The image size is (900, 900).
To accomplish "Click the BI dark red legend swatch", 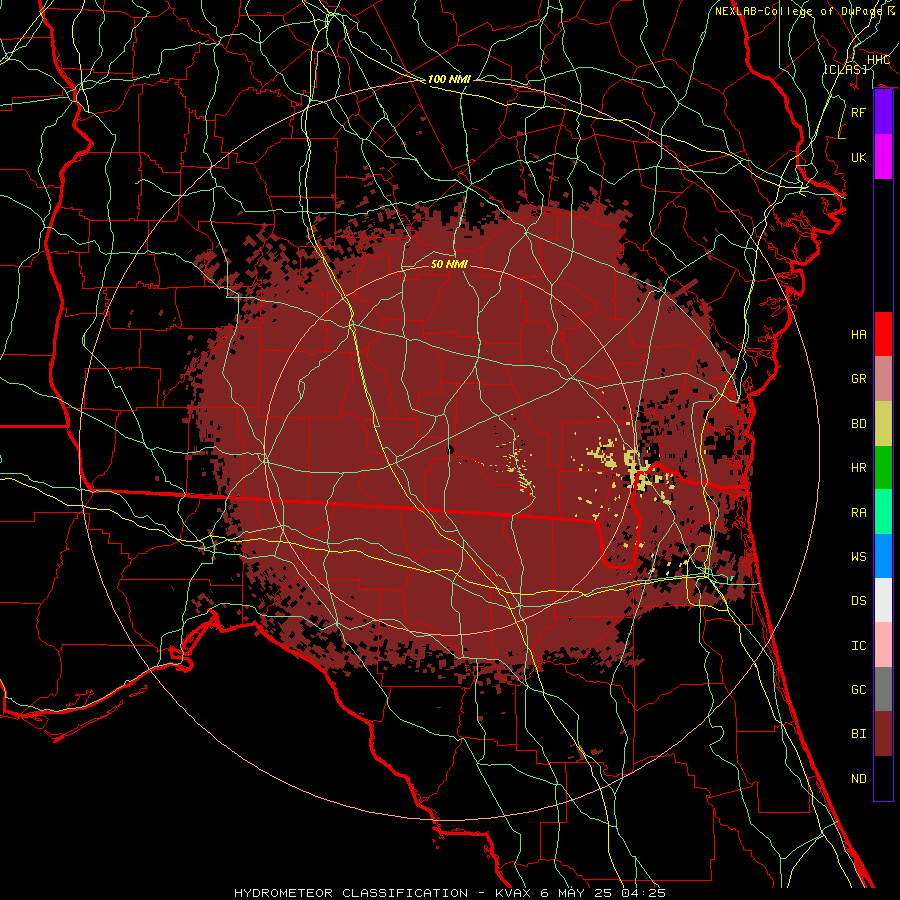I will pos(883,734).
